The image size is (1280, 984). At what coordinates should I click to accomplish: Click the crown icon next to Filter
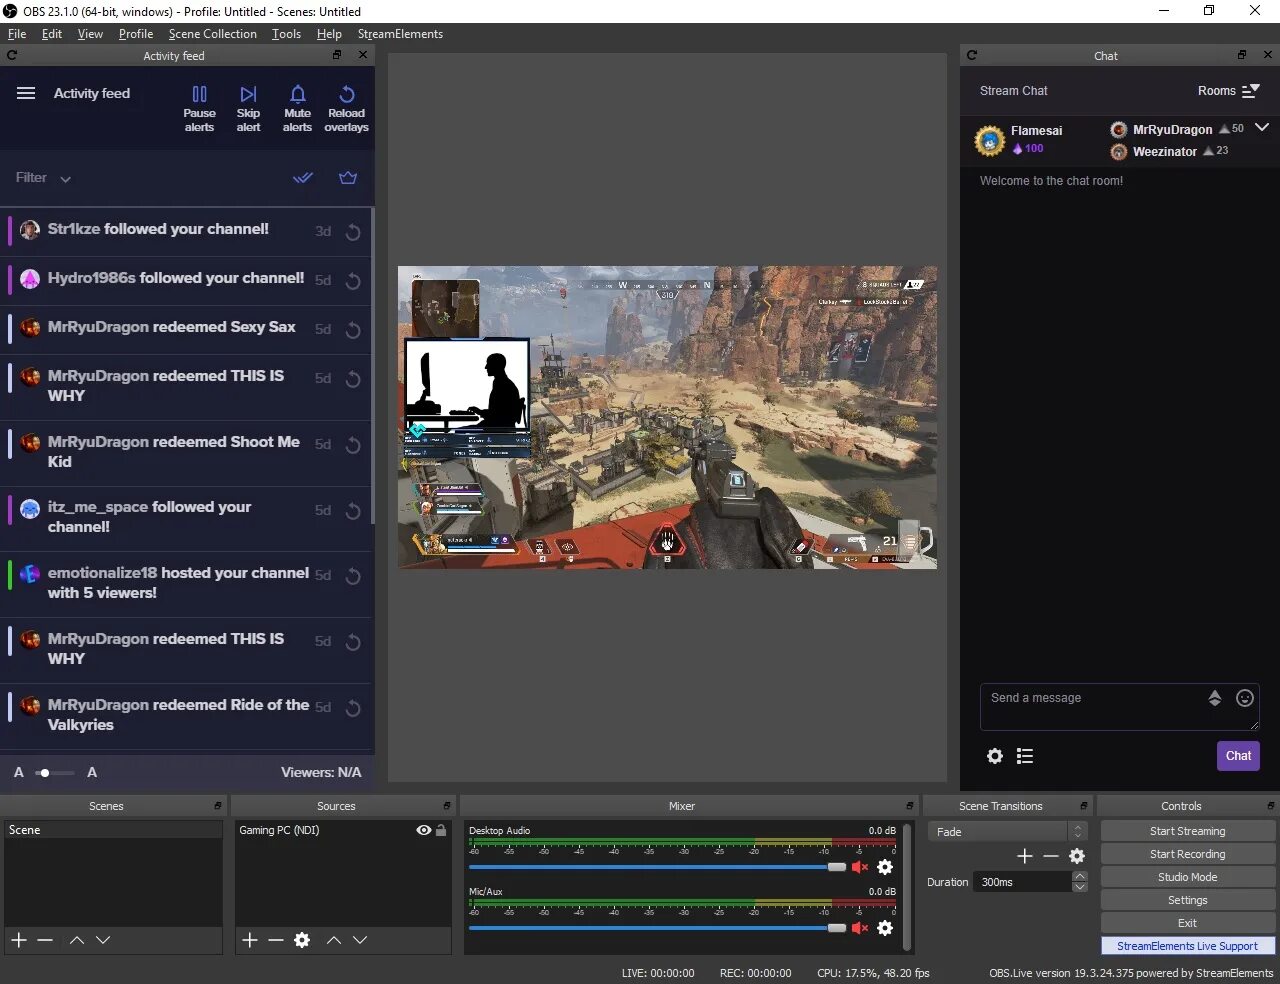coord(348,178)
